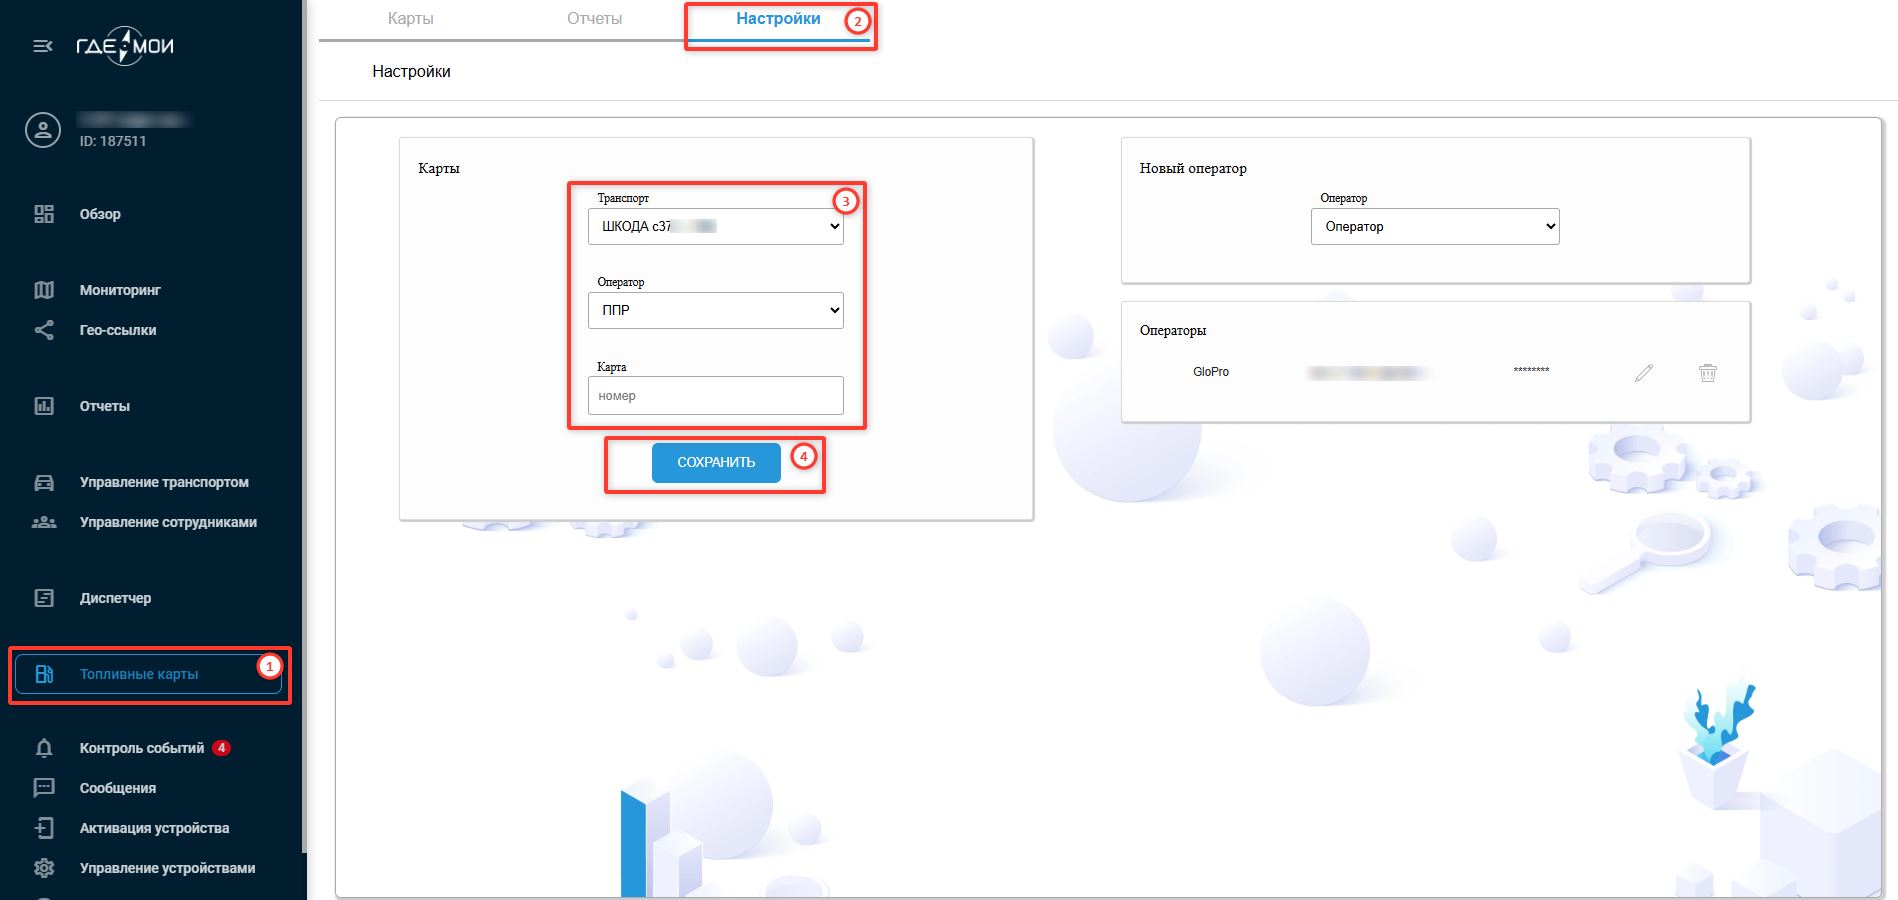Delete the GloPro operator with the trash icon

coord(1707,373)
